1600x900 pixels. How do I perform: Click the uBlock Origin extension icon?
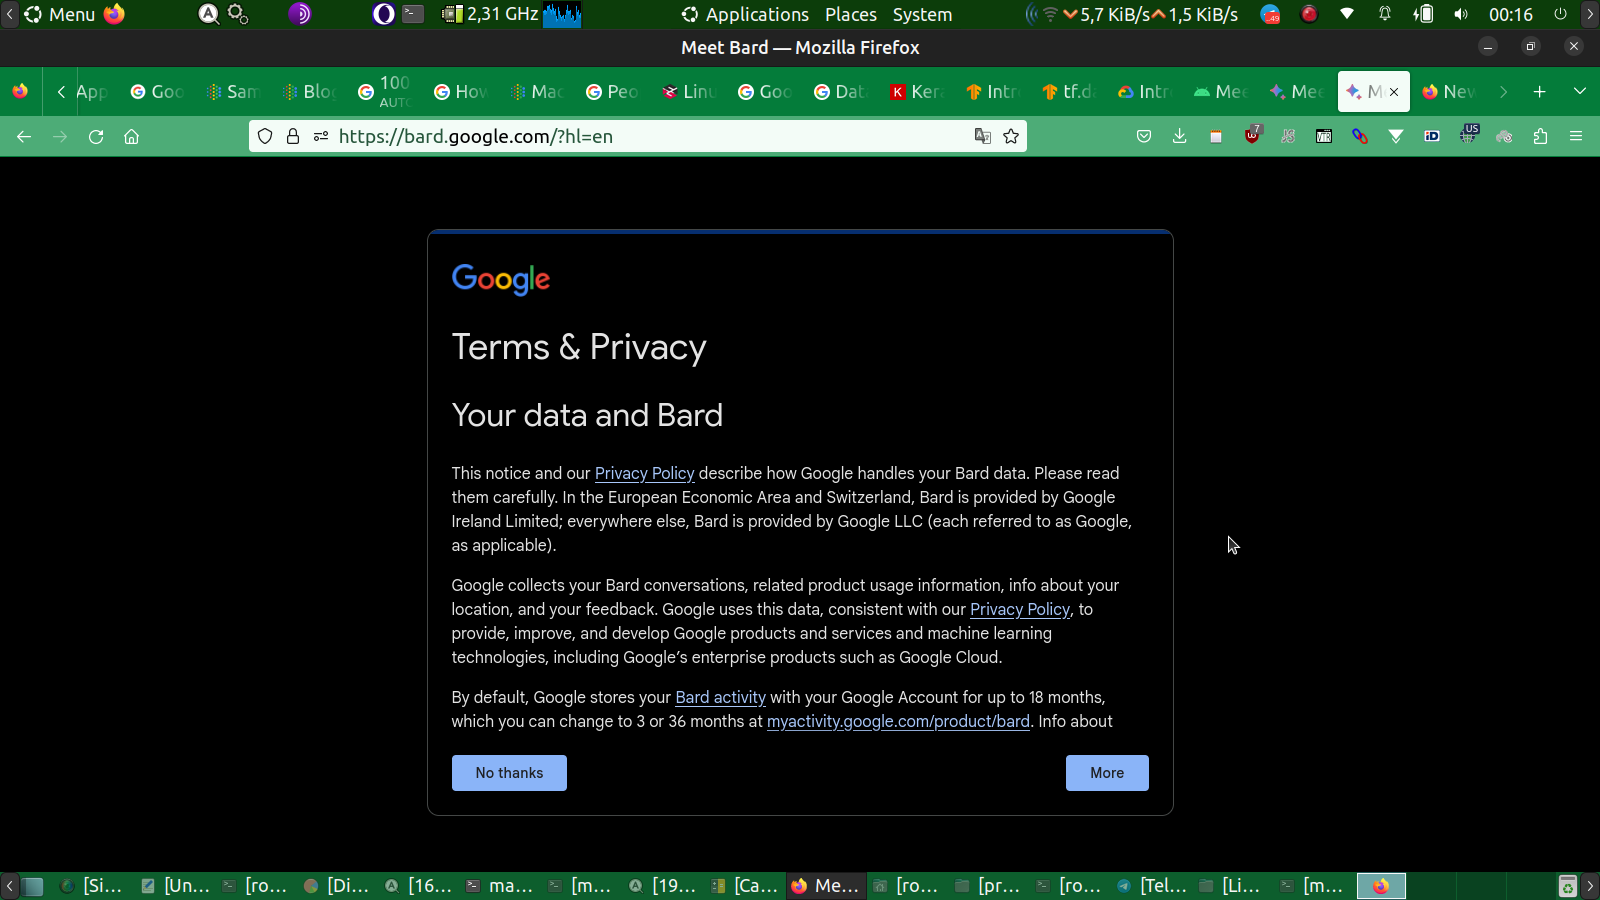point(1252,136)
